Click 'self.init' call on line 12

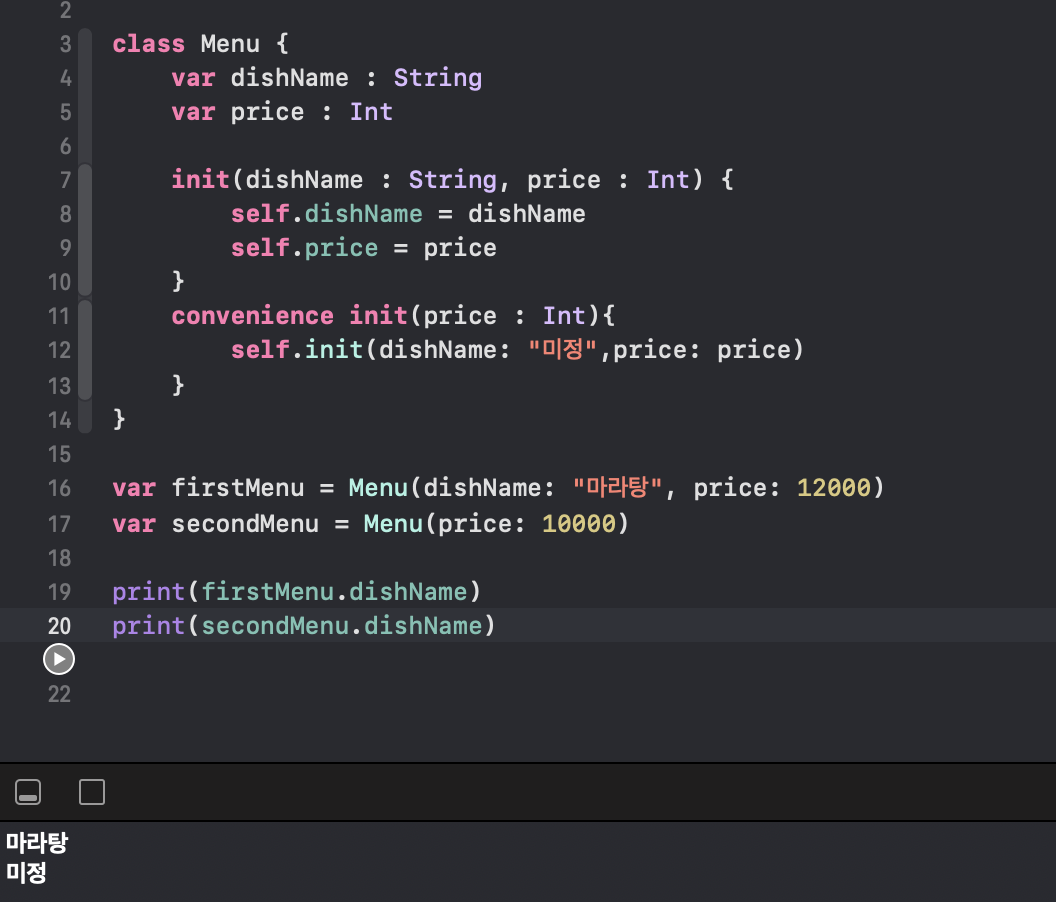click(x=297, y=350)
